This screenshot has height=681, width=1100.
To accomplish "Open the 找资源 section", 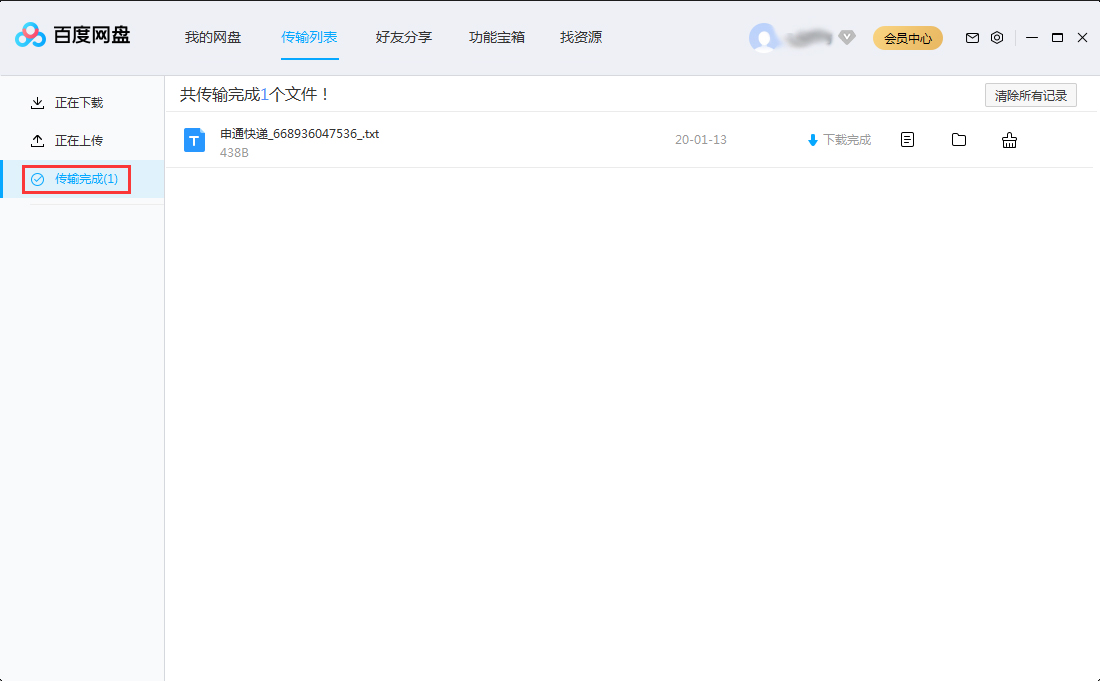I will pyautogui.click(x=580, y=37).
